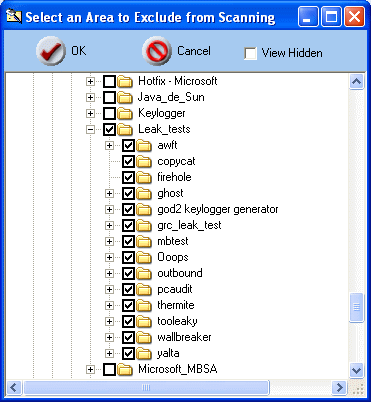Select the wallbreaker folder icon
This screenshot has height=402, width=371.
(x=144, y=337)
